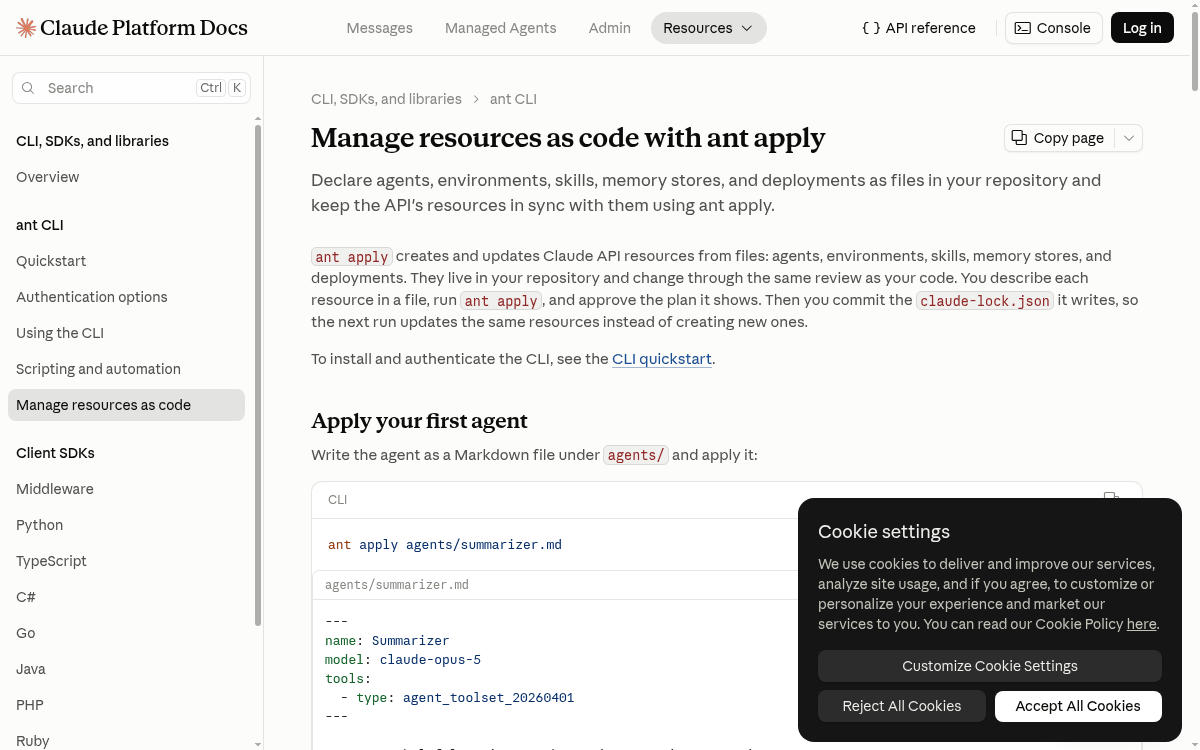Switch to Managed Agents tab

(500, 28)
